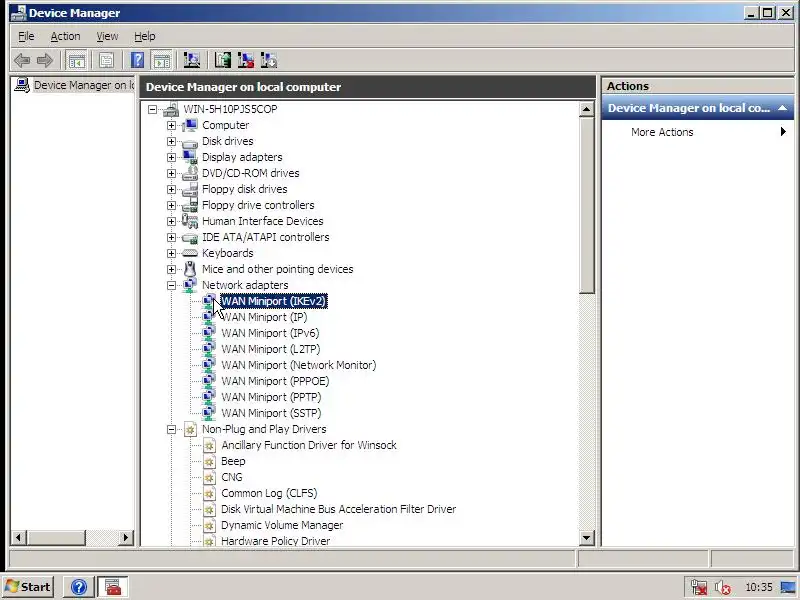Expand the IDE ATA/ATAPI controllers node
Viewport: 800px width, 600px height.
[171, 237]
